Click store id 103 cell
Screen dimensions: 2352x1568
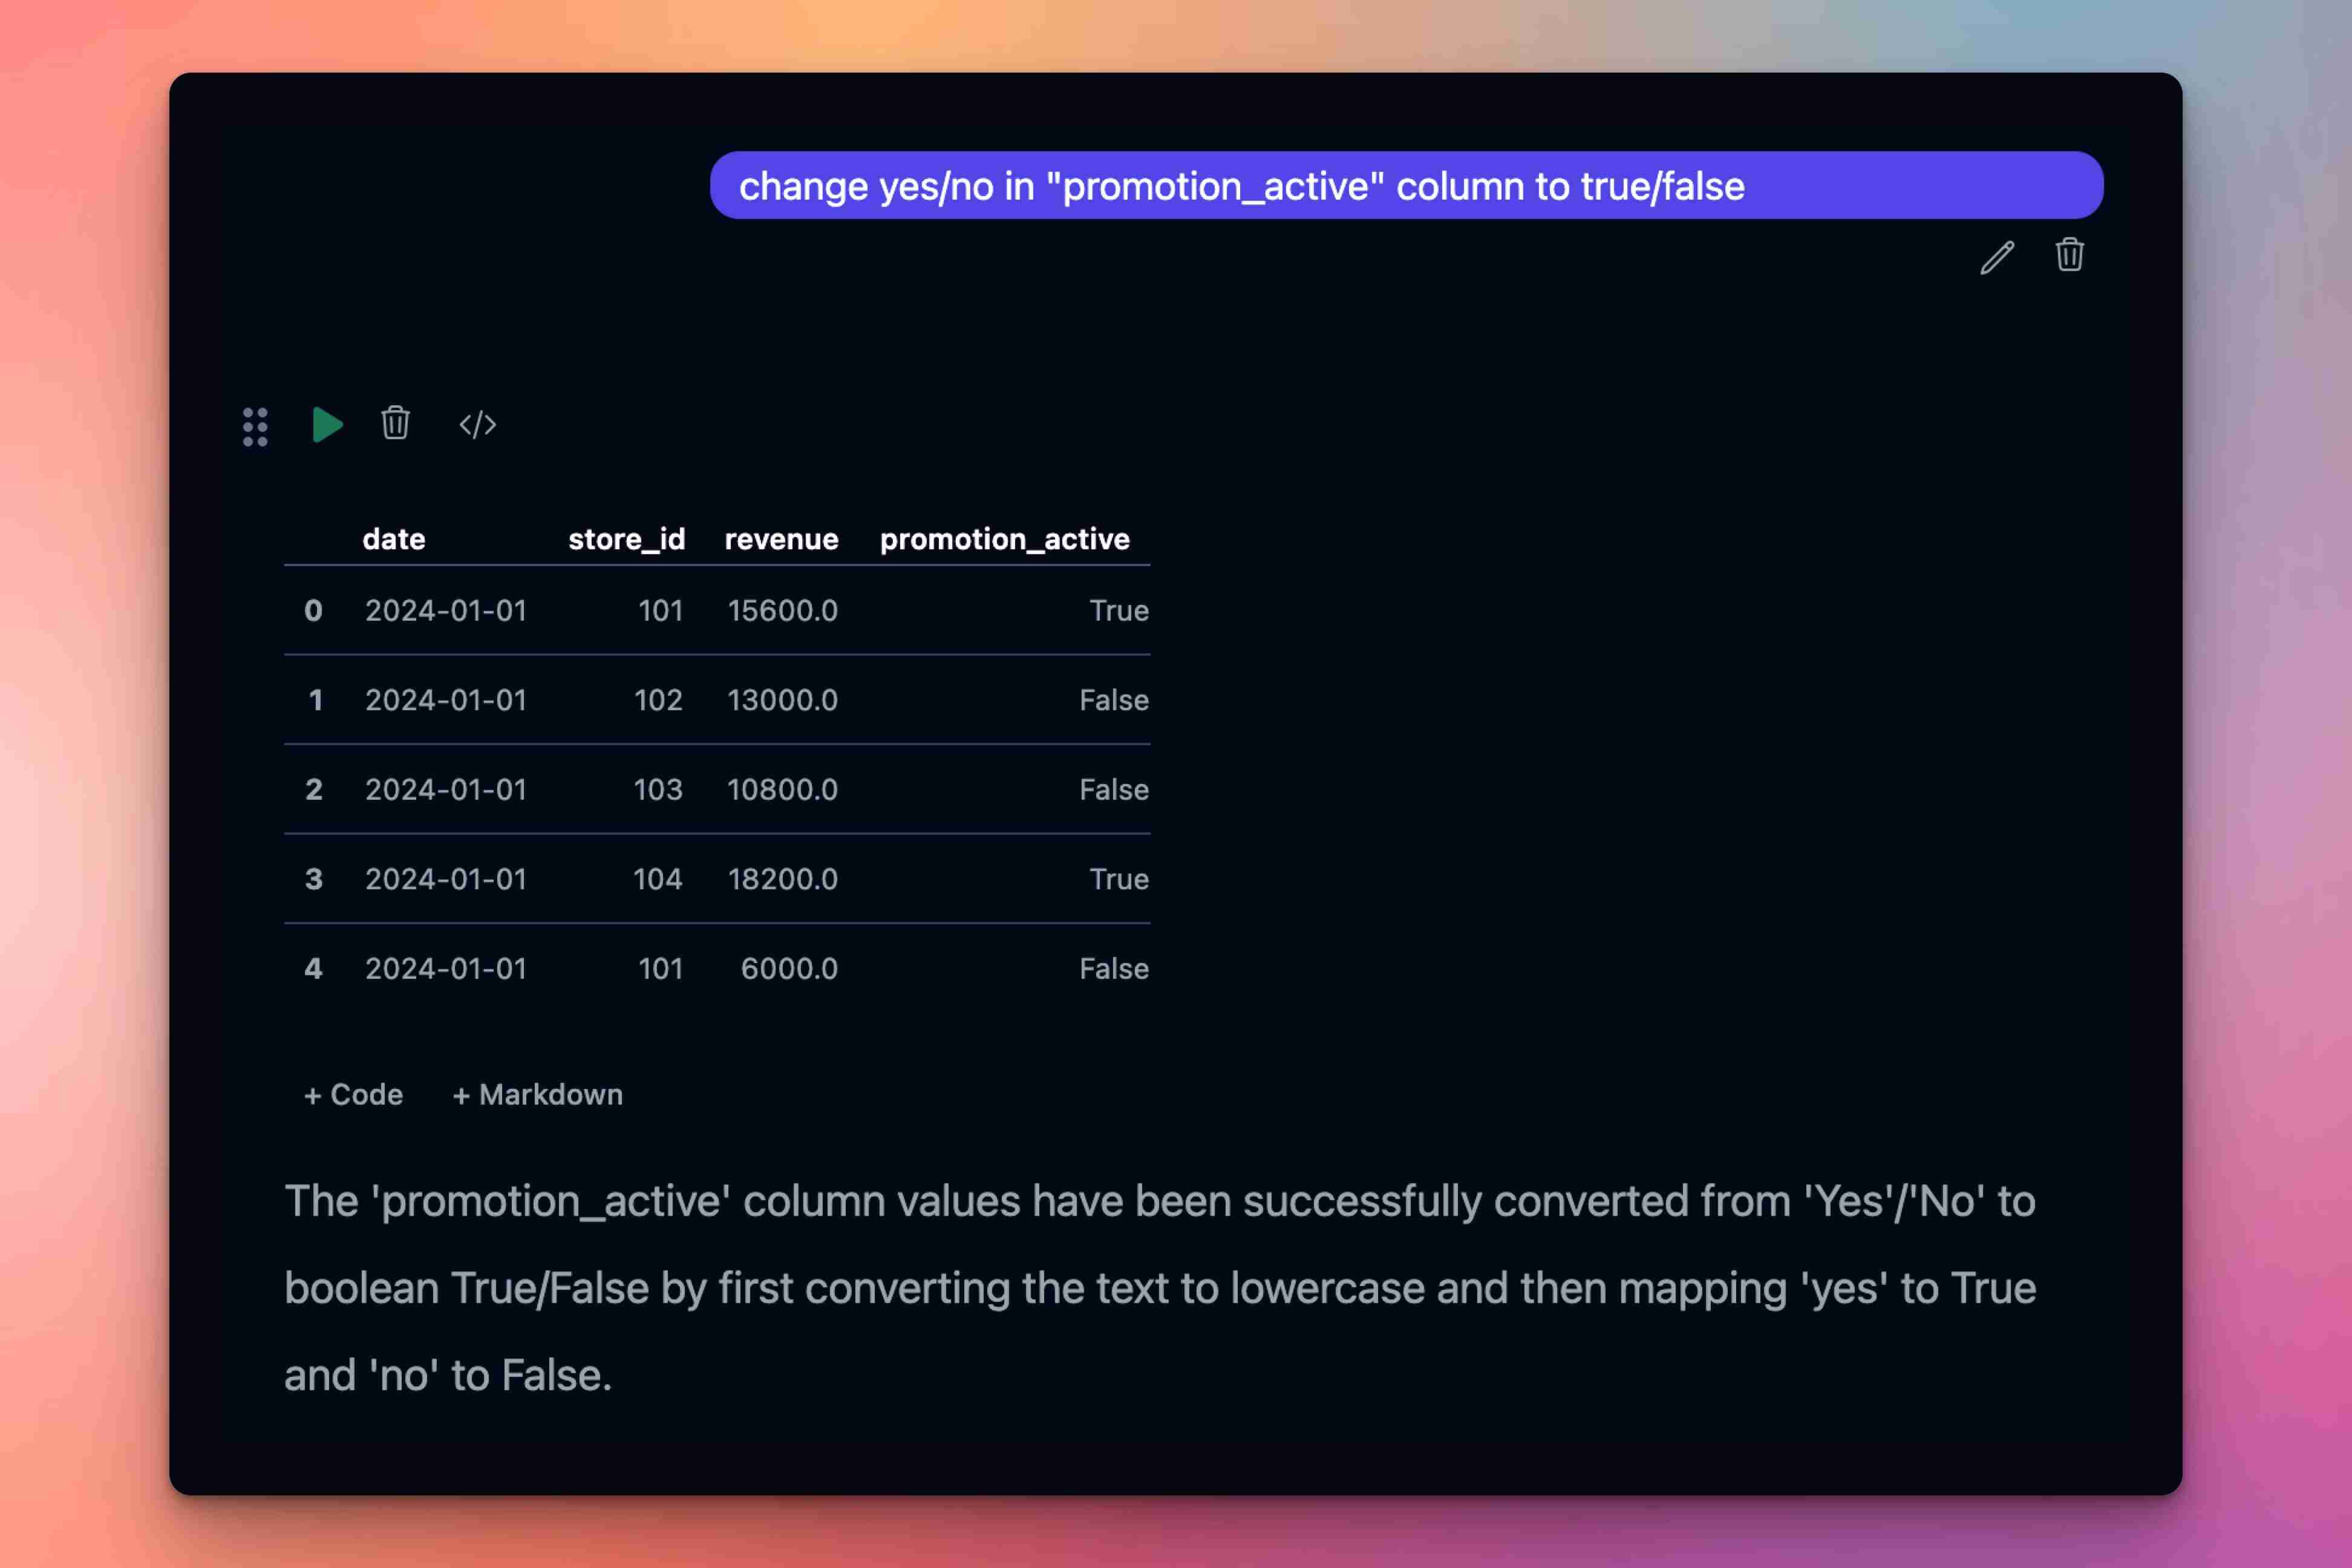[x=658, y=790]
